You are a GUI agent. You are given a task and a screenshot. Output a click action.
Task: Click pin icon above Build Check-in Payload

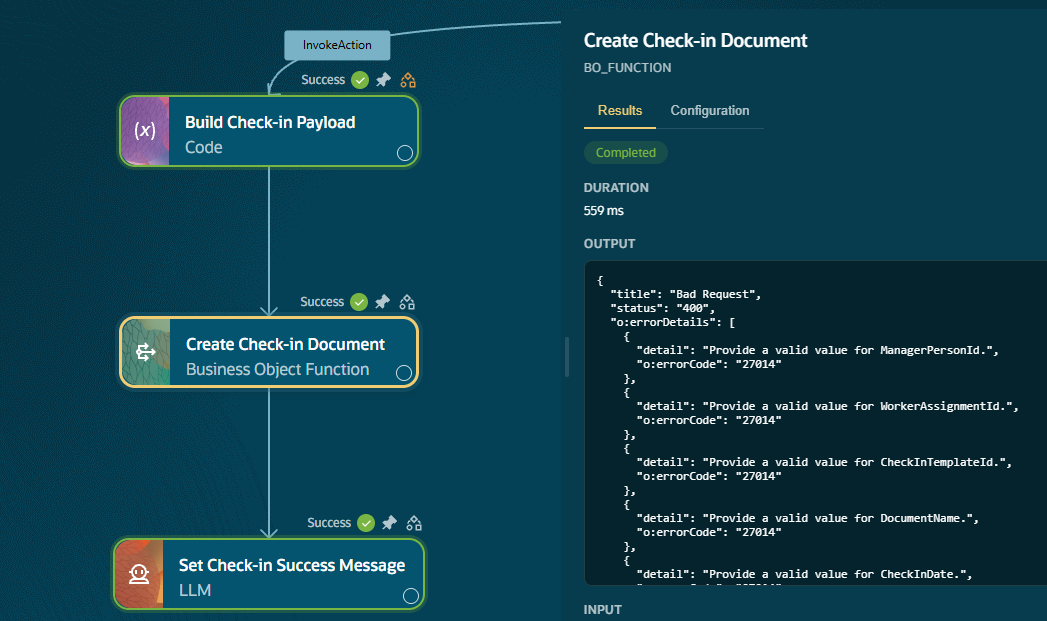click(x=383, y=80)
